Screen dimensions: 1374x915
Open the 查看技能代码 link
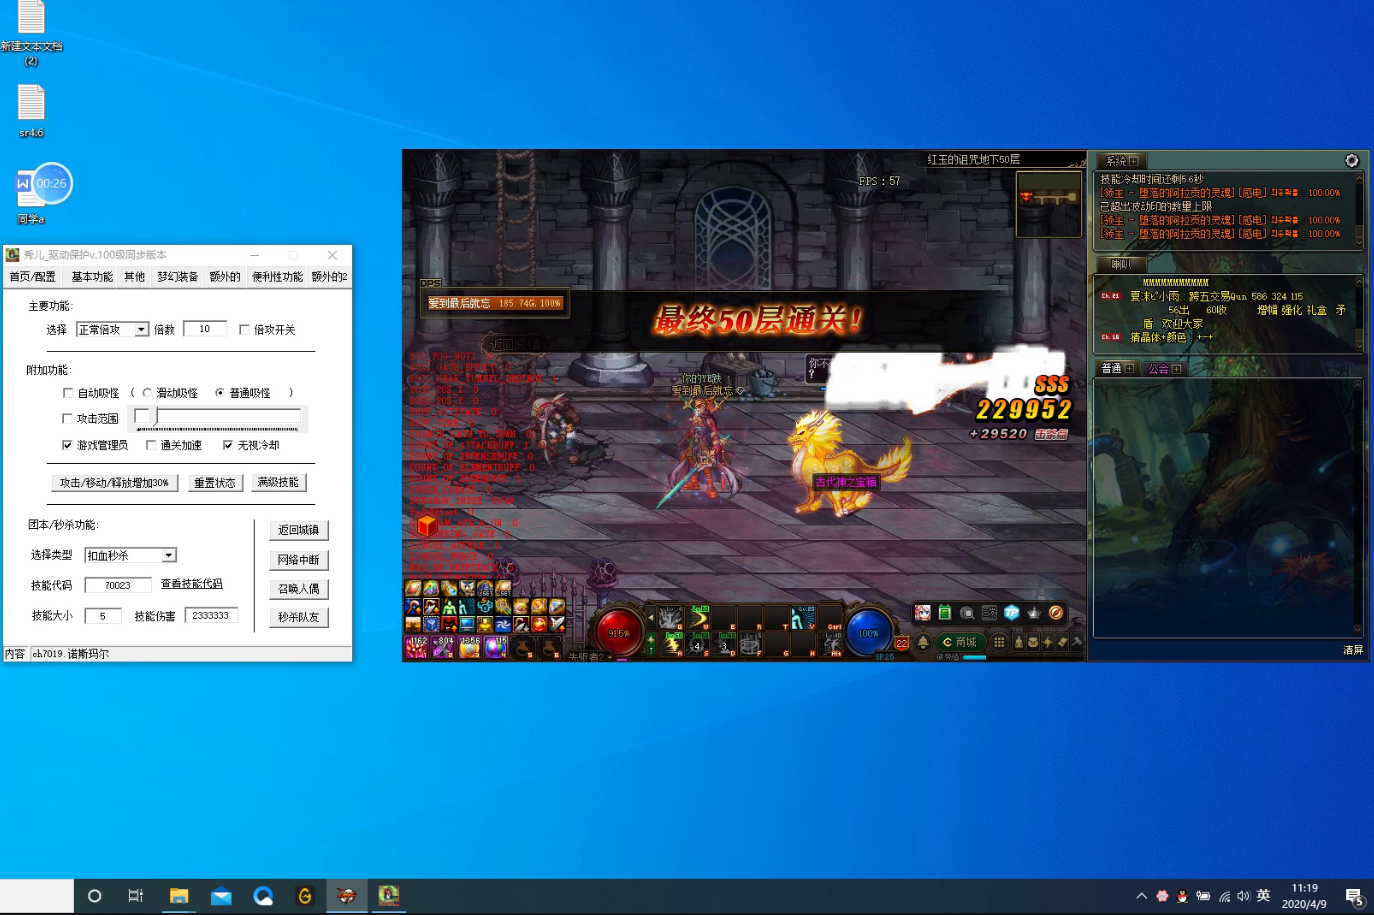click(x=192, y=584)
